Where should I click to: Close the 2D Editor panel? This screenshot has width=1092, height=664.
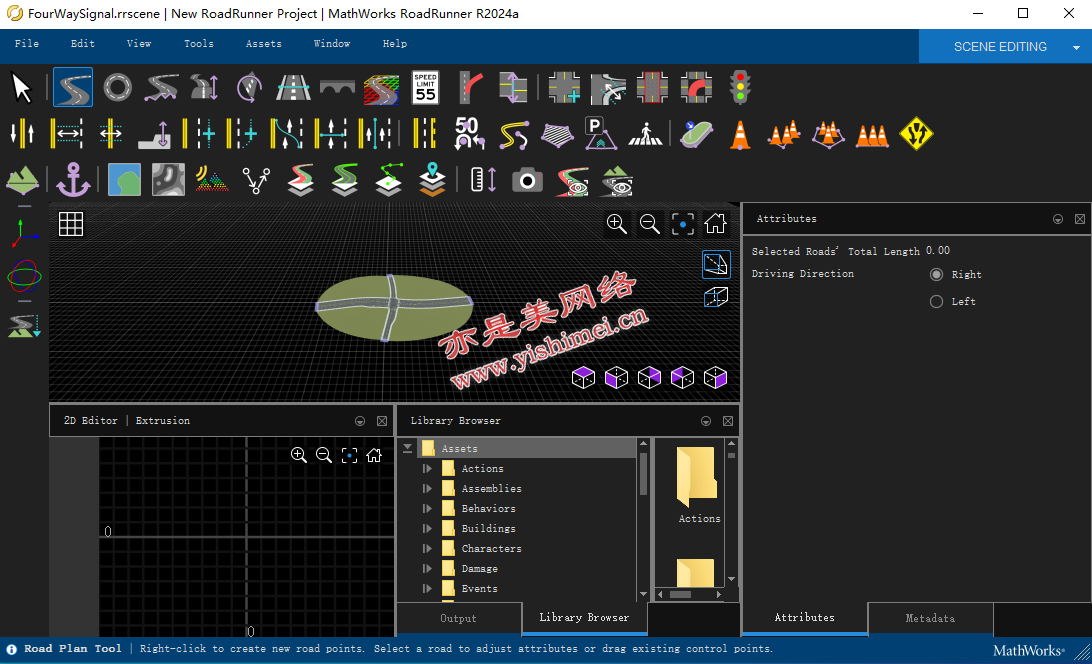382,421
